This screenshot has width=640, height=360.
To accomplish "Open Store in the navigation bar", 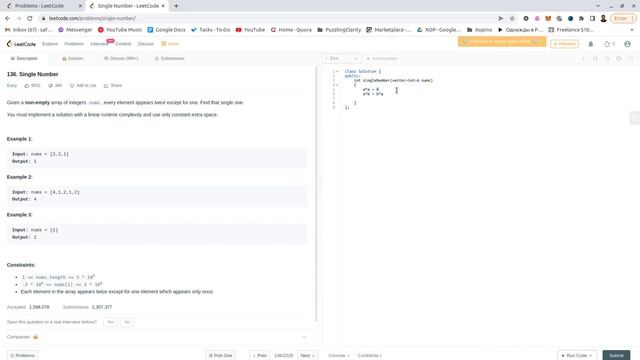I will click(x=170, y=44).
